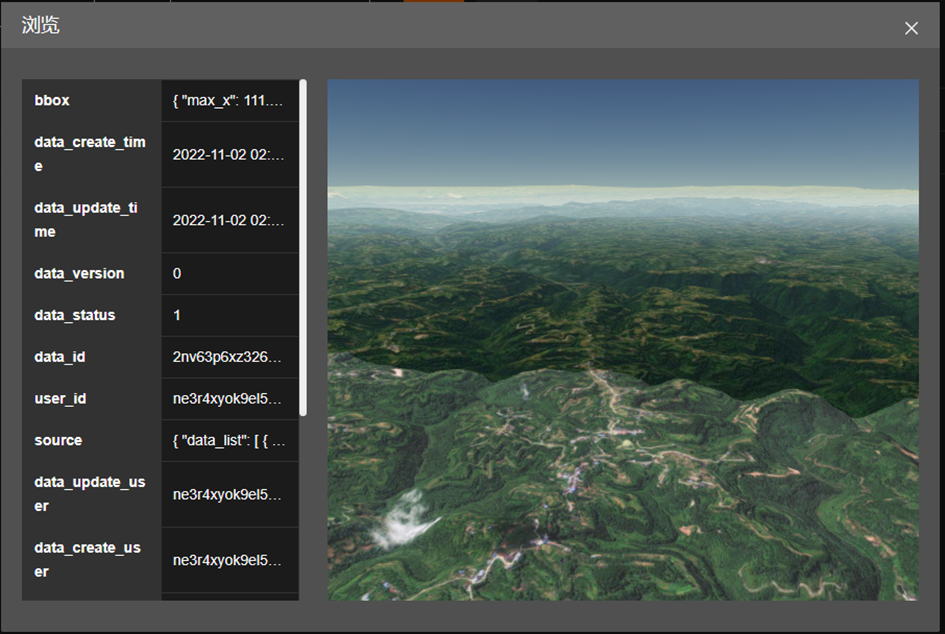This screenshot has height=634, width=945.
Task: Close the 浏览 dialog with the X icon
Action: [x=911, y=28]
